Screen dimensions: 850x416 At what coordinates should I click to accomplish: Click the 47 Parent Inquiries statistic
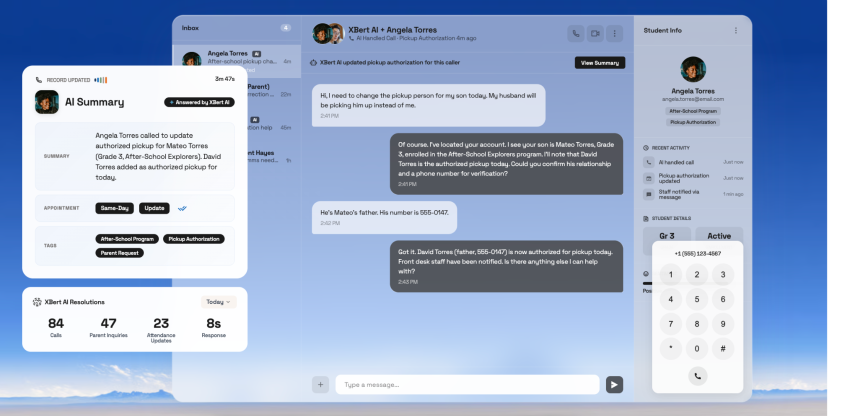108,328
